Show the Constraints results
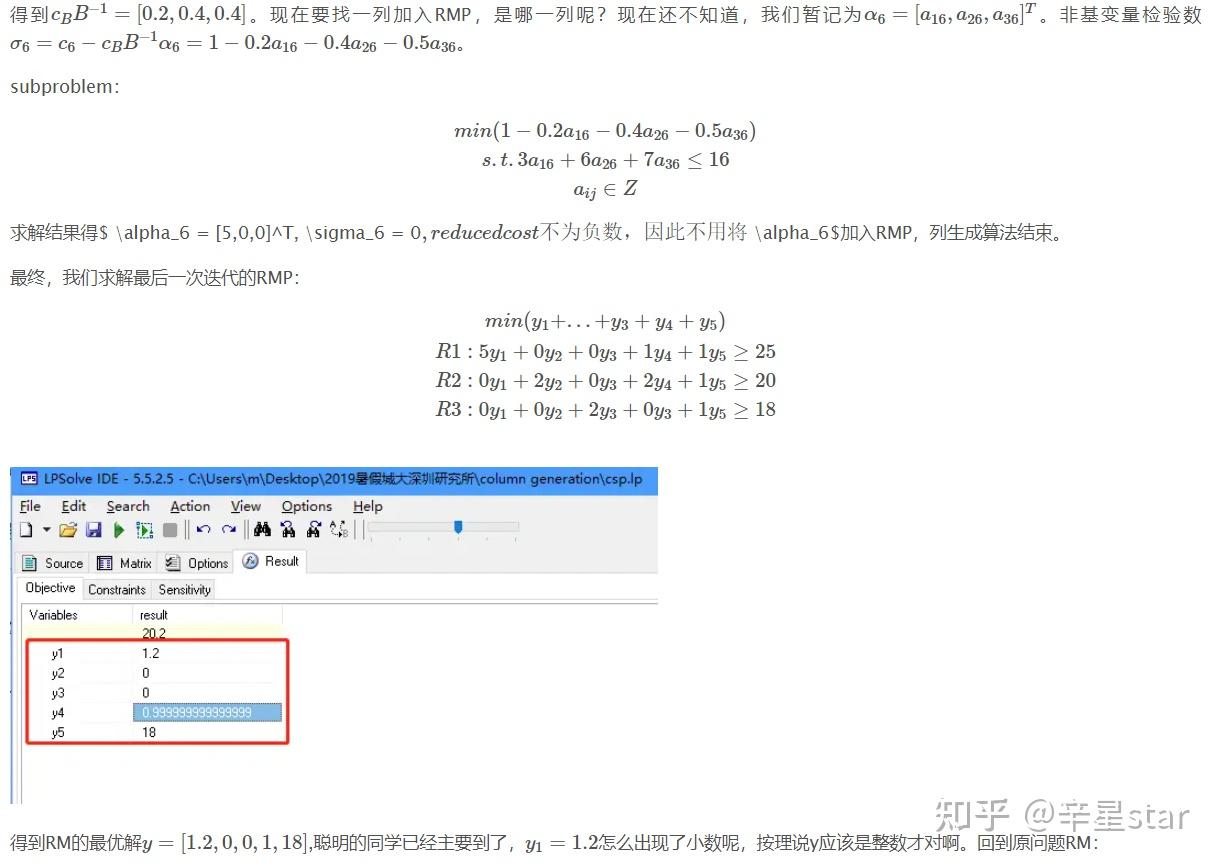The width and height of the screenshot is (1220, 863). (116, 590)
